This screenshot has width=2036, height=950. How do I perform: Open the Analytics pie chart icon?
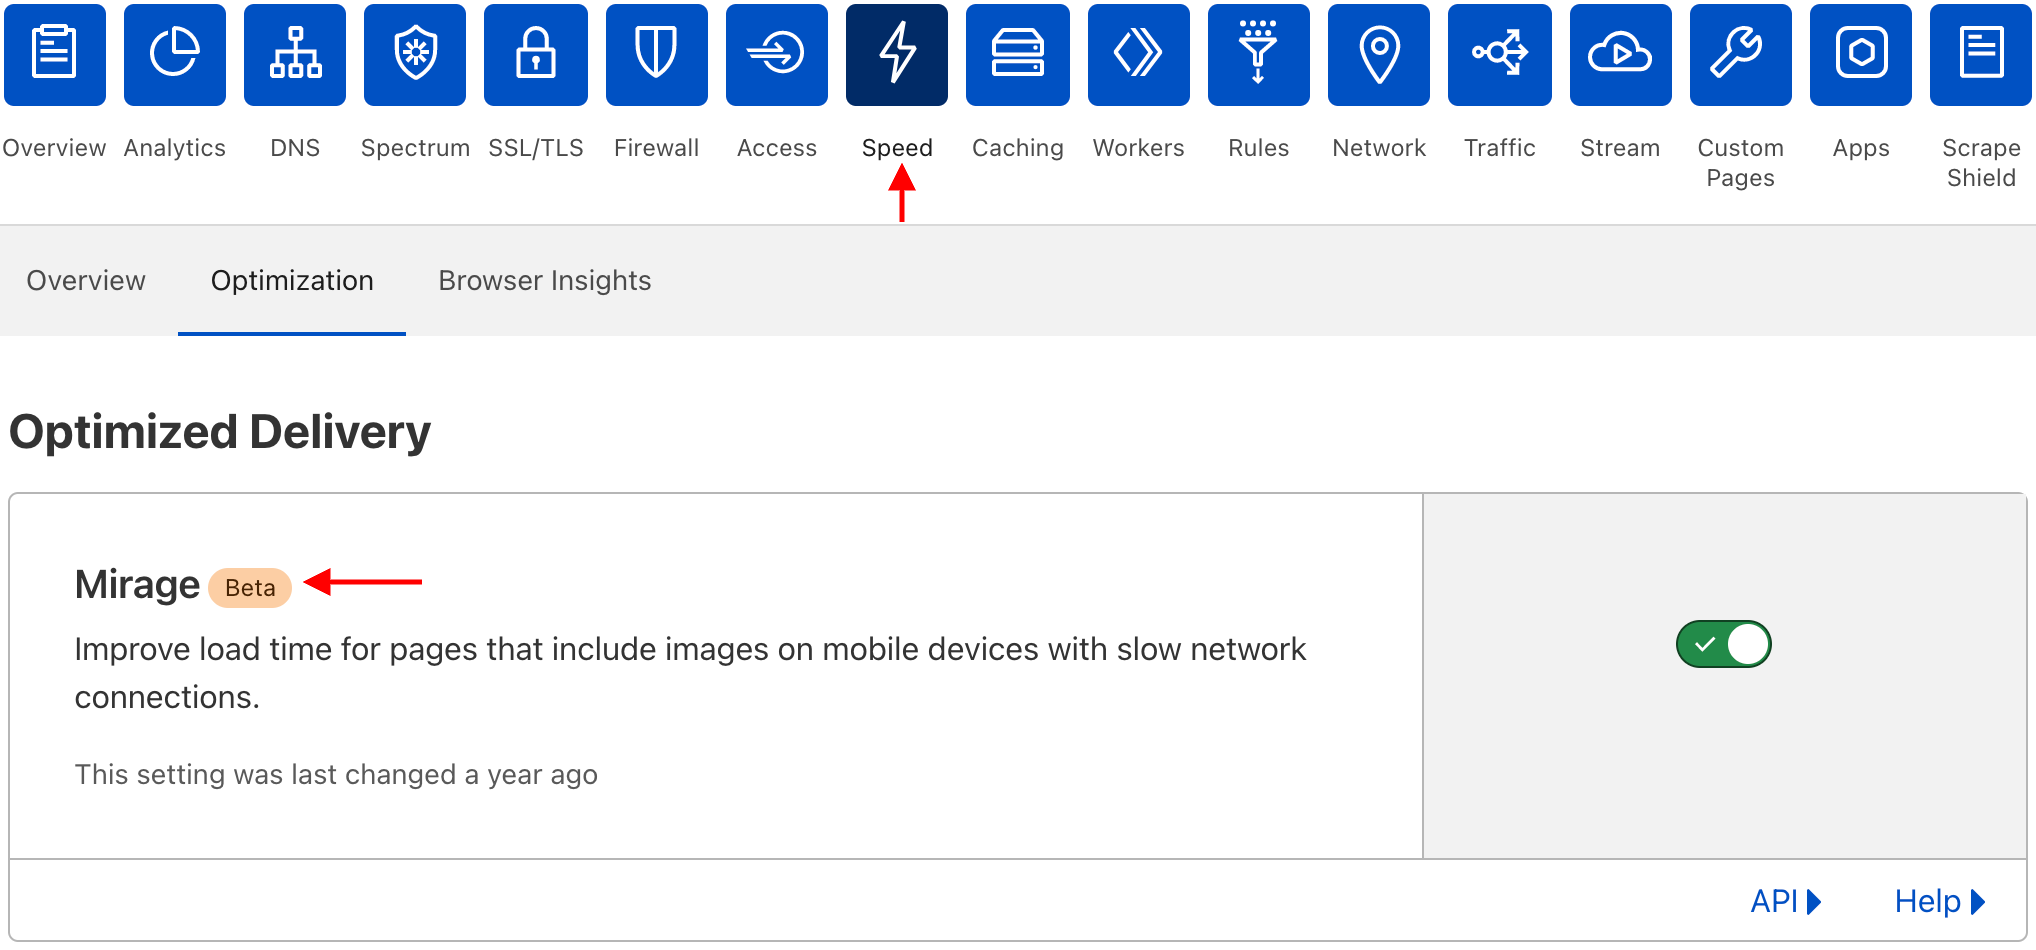(x=175, y=55)
